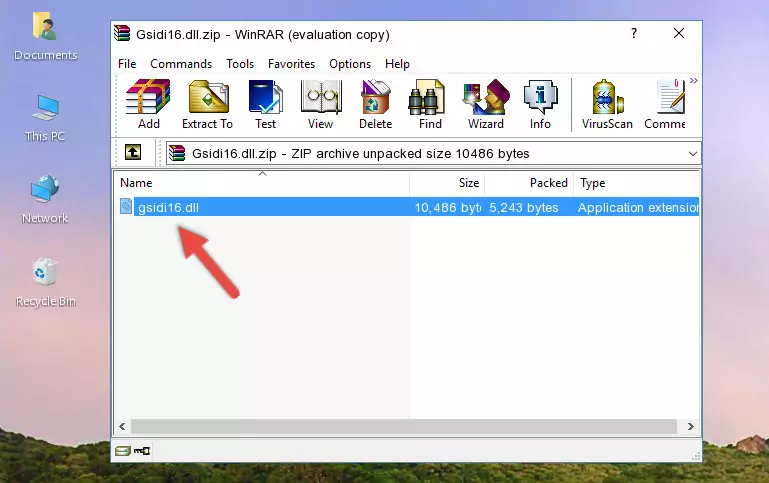Screen dimensions: 769x483
Task: Go up one folder level
Action: (133, 153)
